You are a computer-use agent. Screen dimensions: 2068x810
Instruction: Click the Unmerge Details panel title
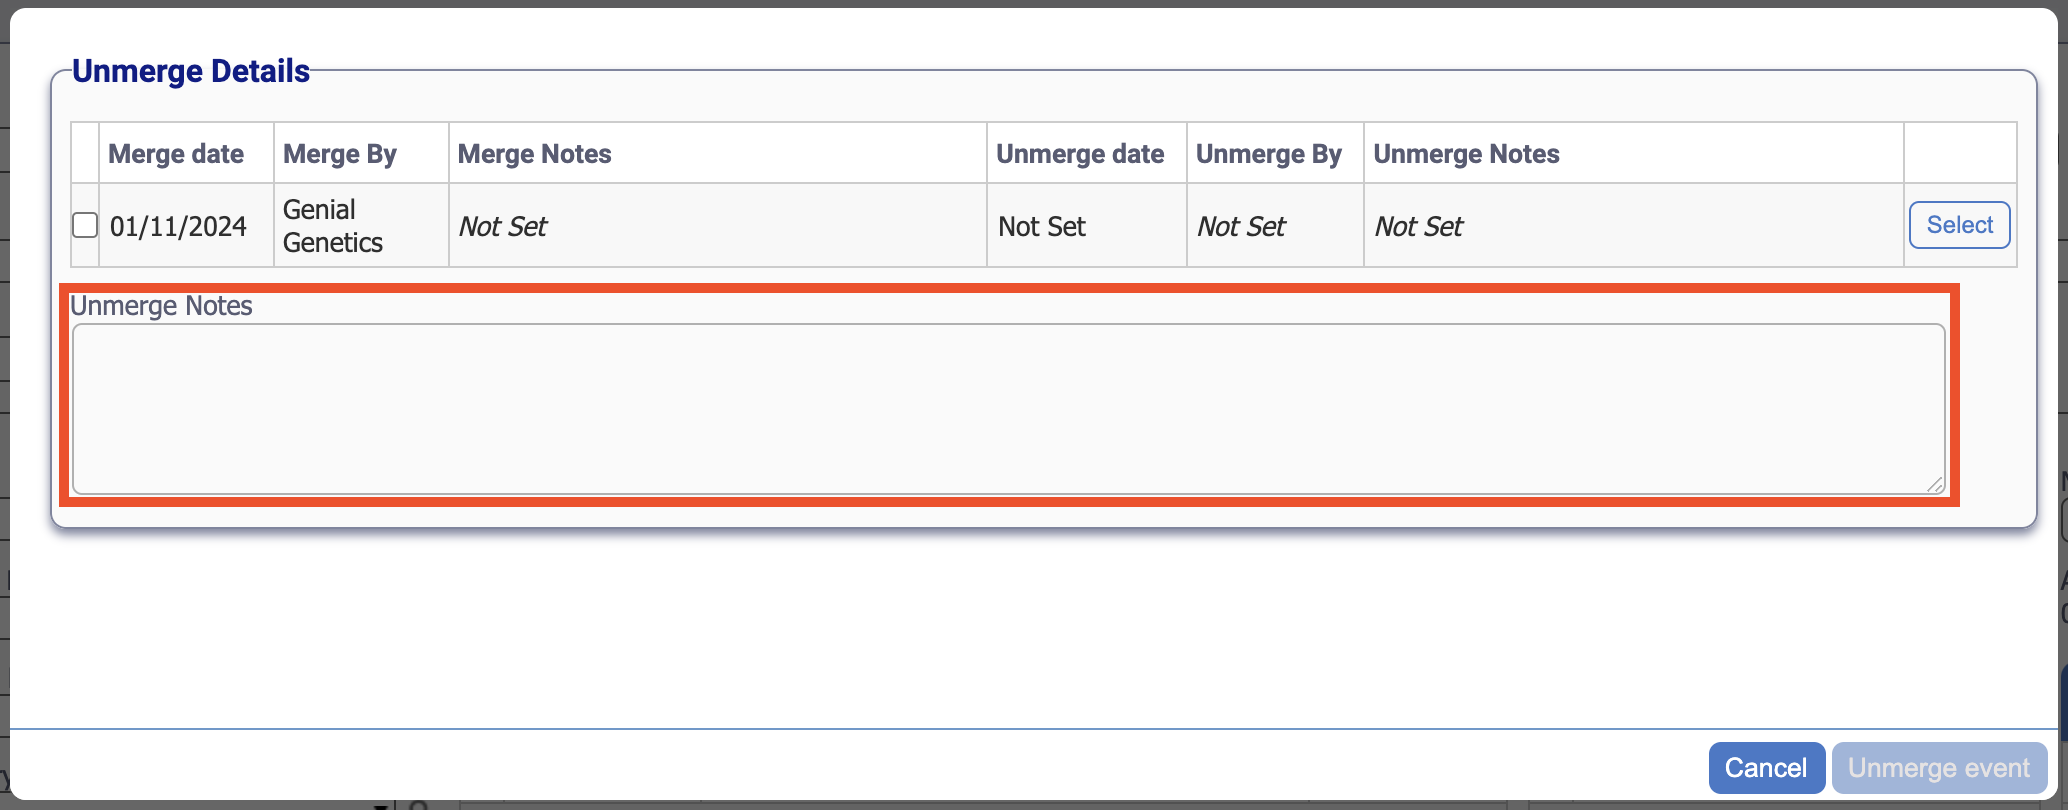[x=191, y=72]
